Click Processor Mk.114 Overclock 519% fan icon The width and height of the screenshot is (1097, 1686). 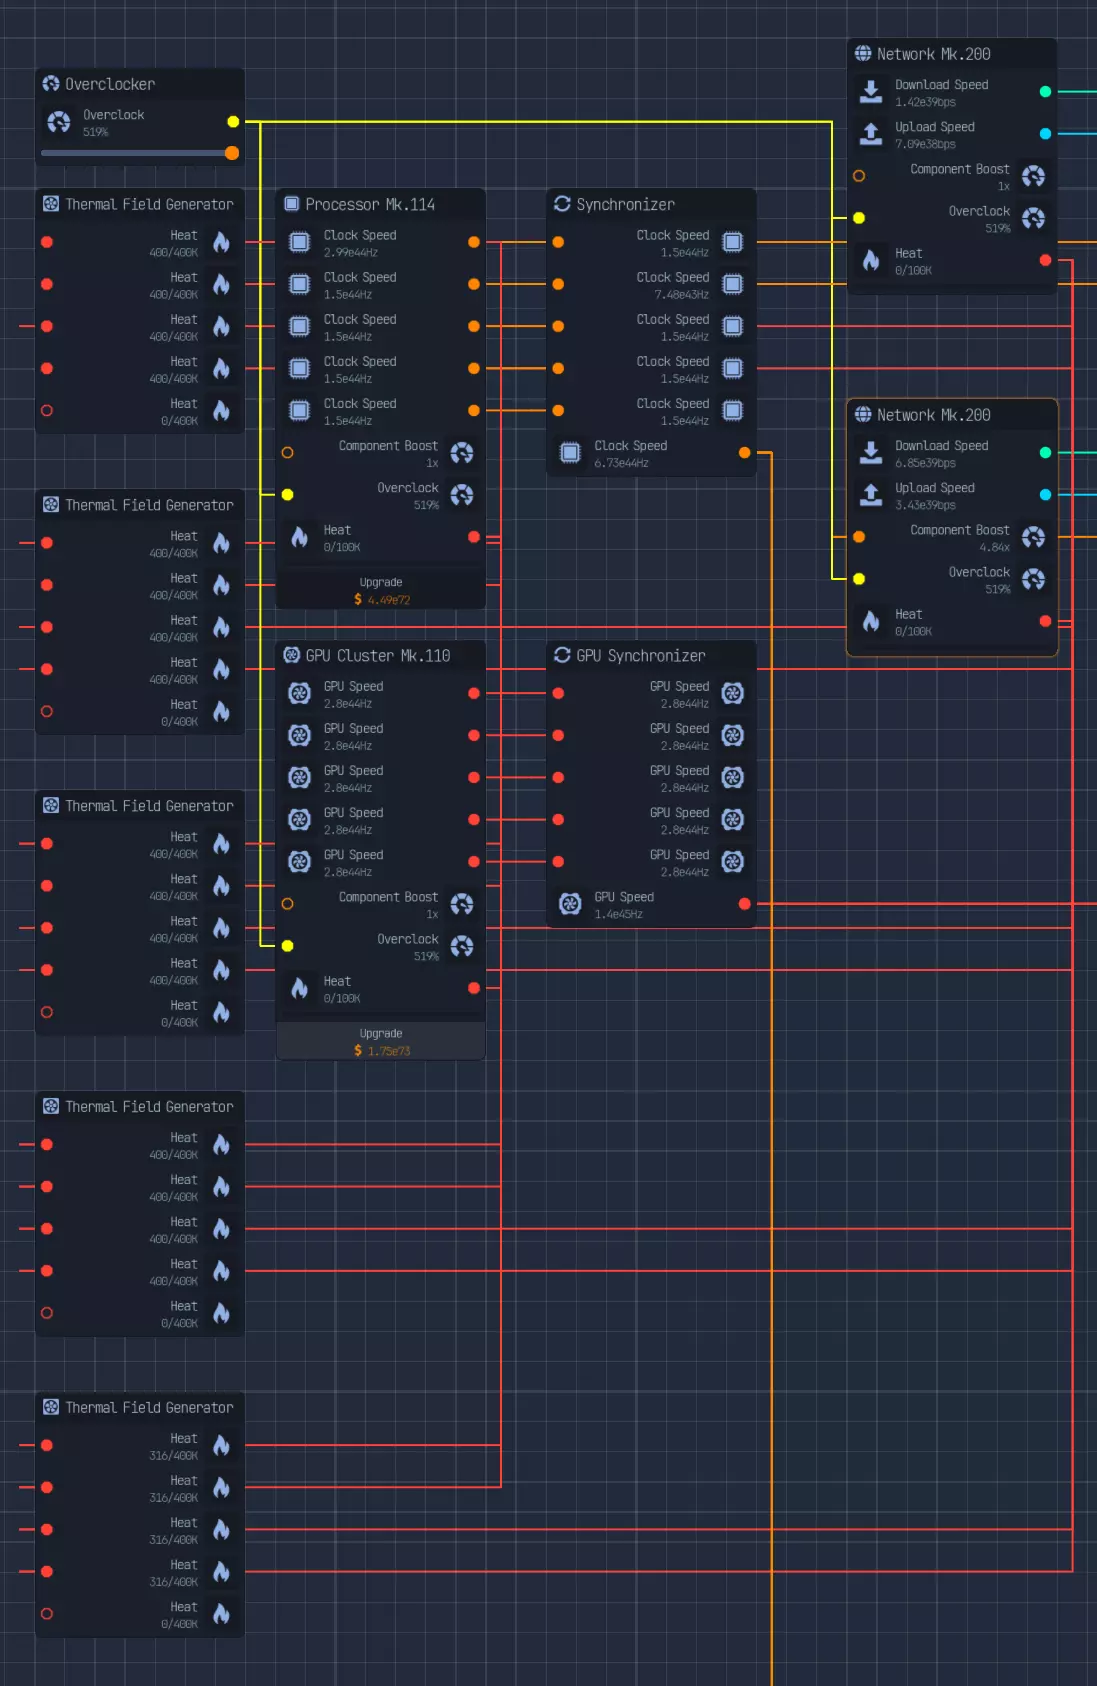point(462,495)
